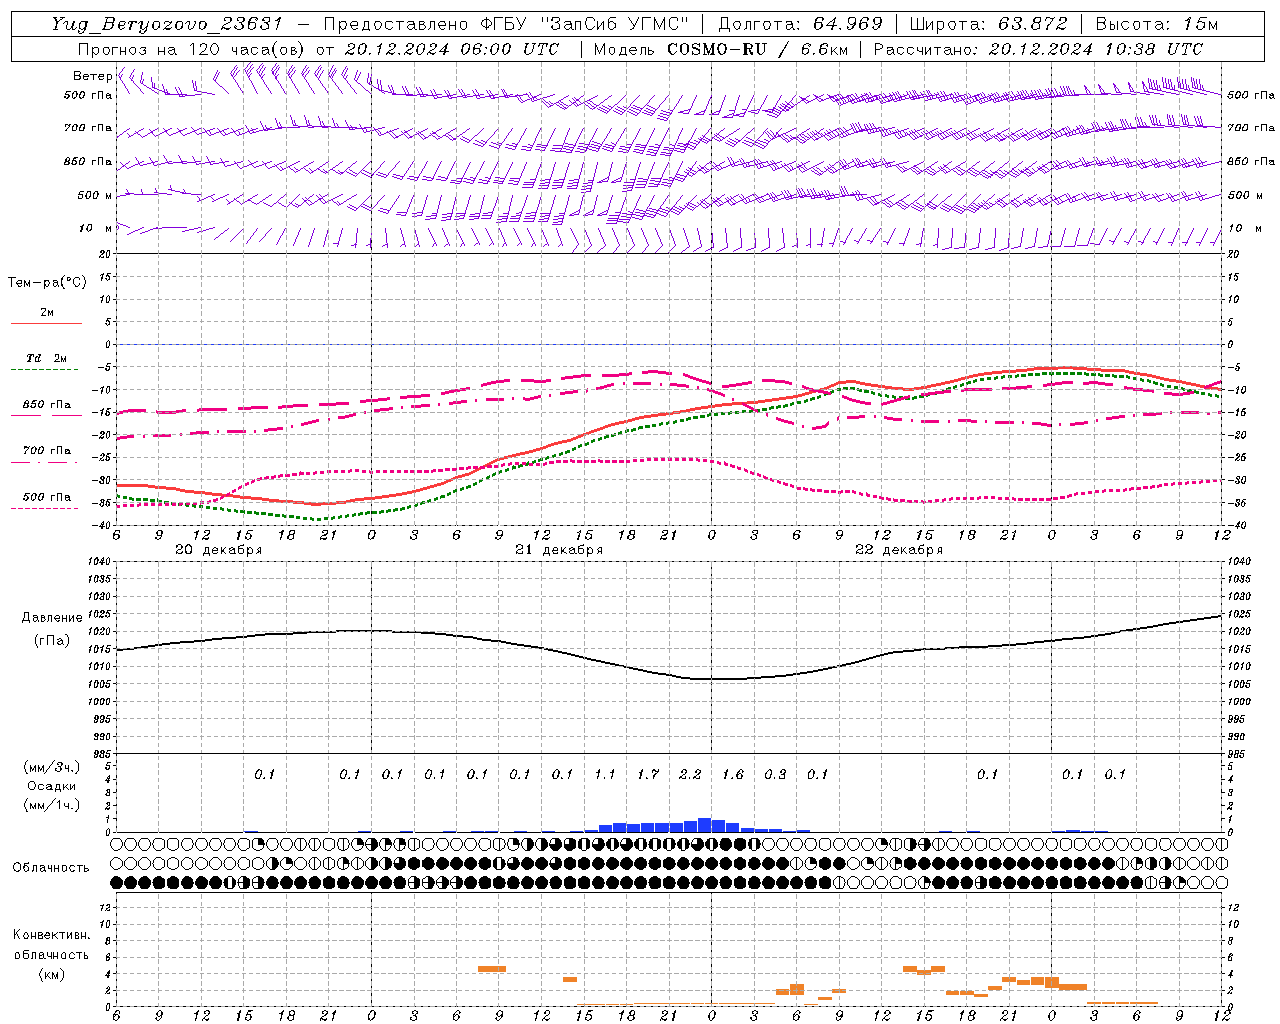Click the Тем-ра(°C) axis title
Viewport: 1280px width, 1024px height.
point(47,283)
